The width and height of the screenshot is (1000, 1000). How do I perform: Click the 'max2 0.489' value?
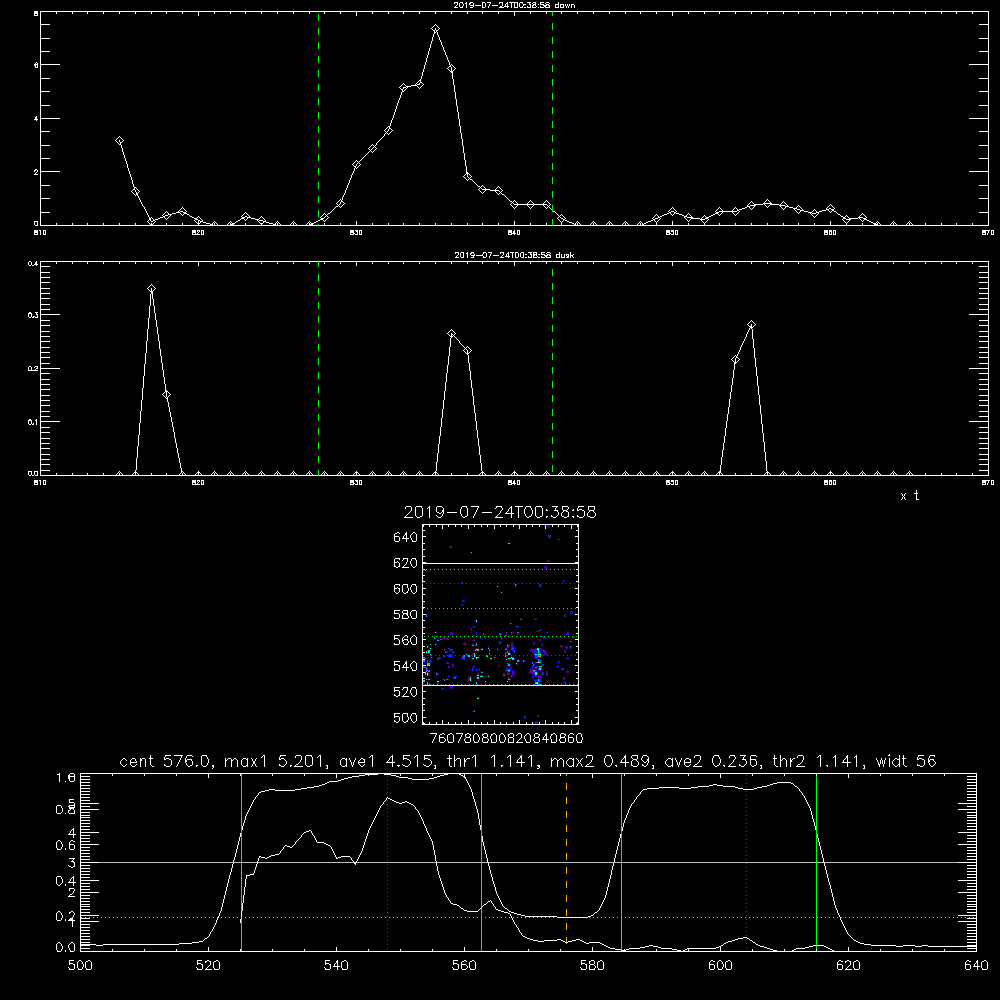(x=599, y=761)
